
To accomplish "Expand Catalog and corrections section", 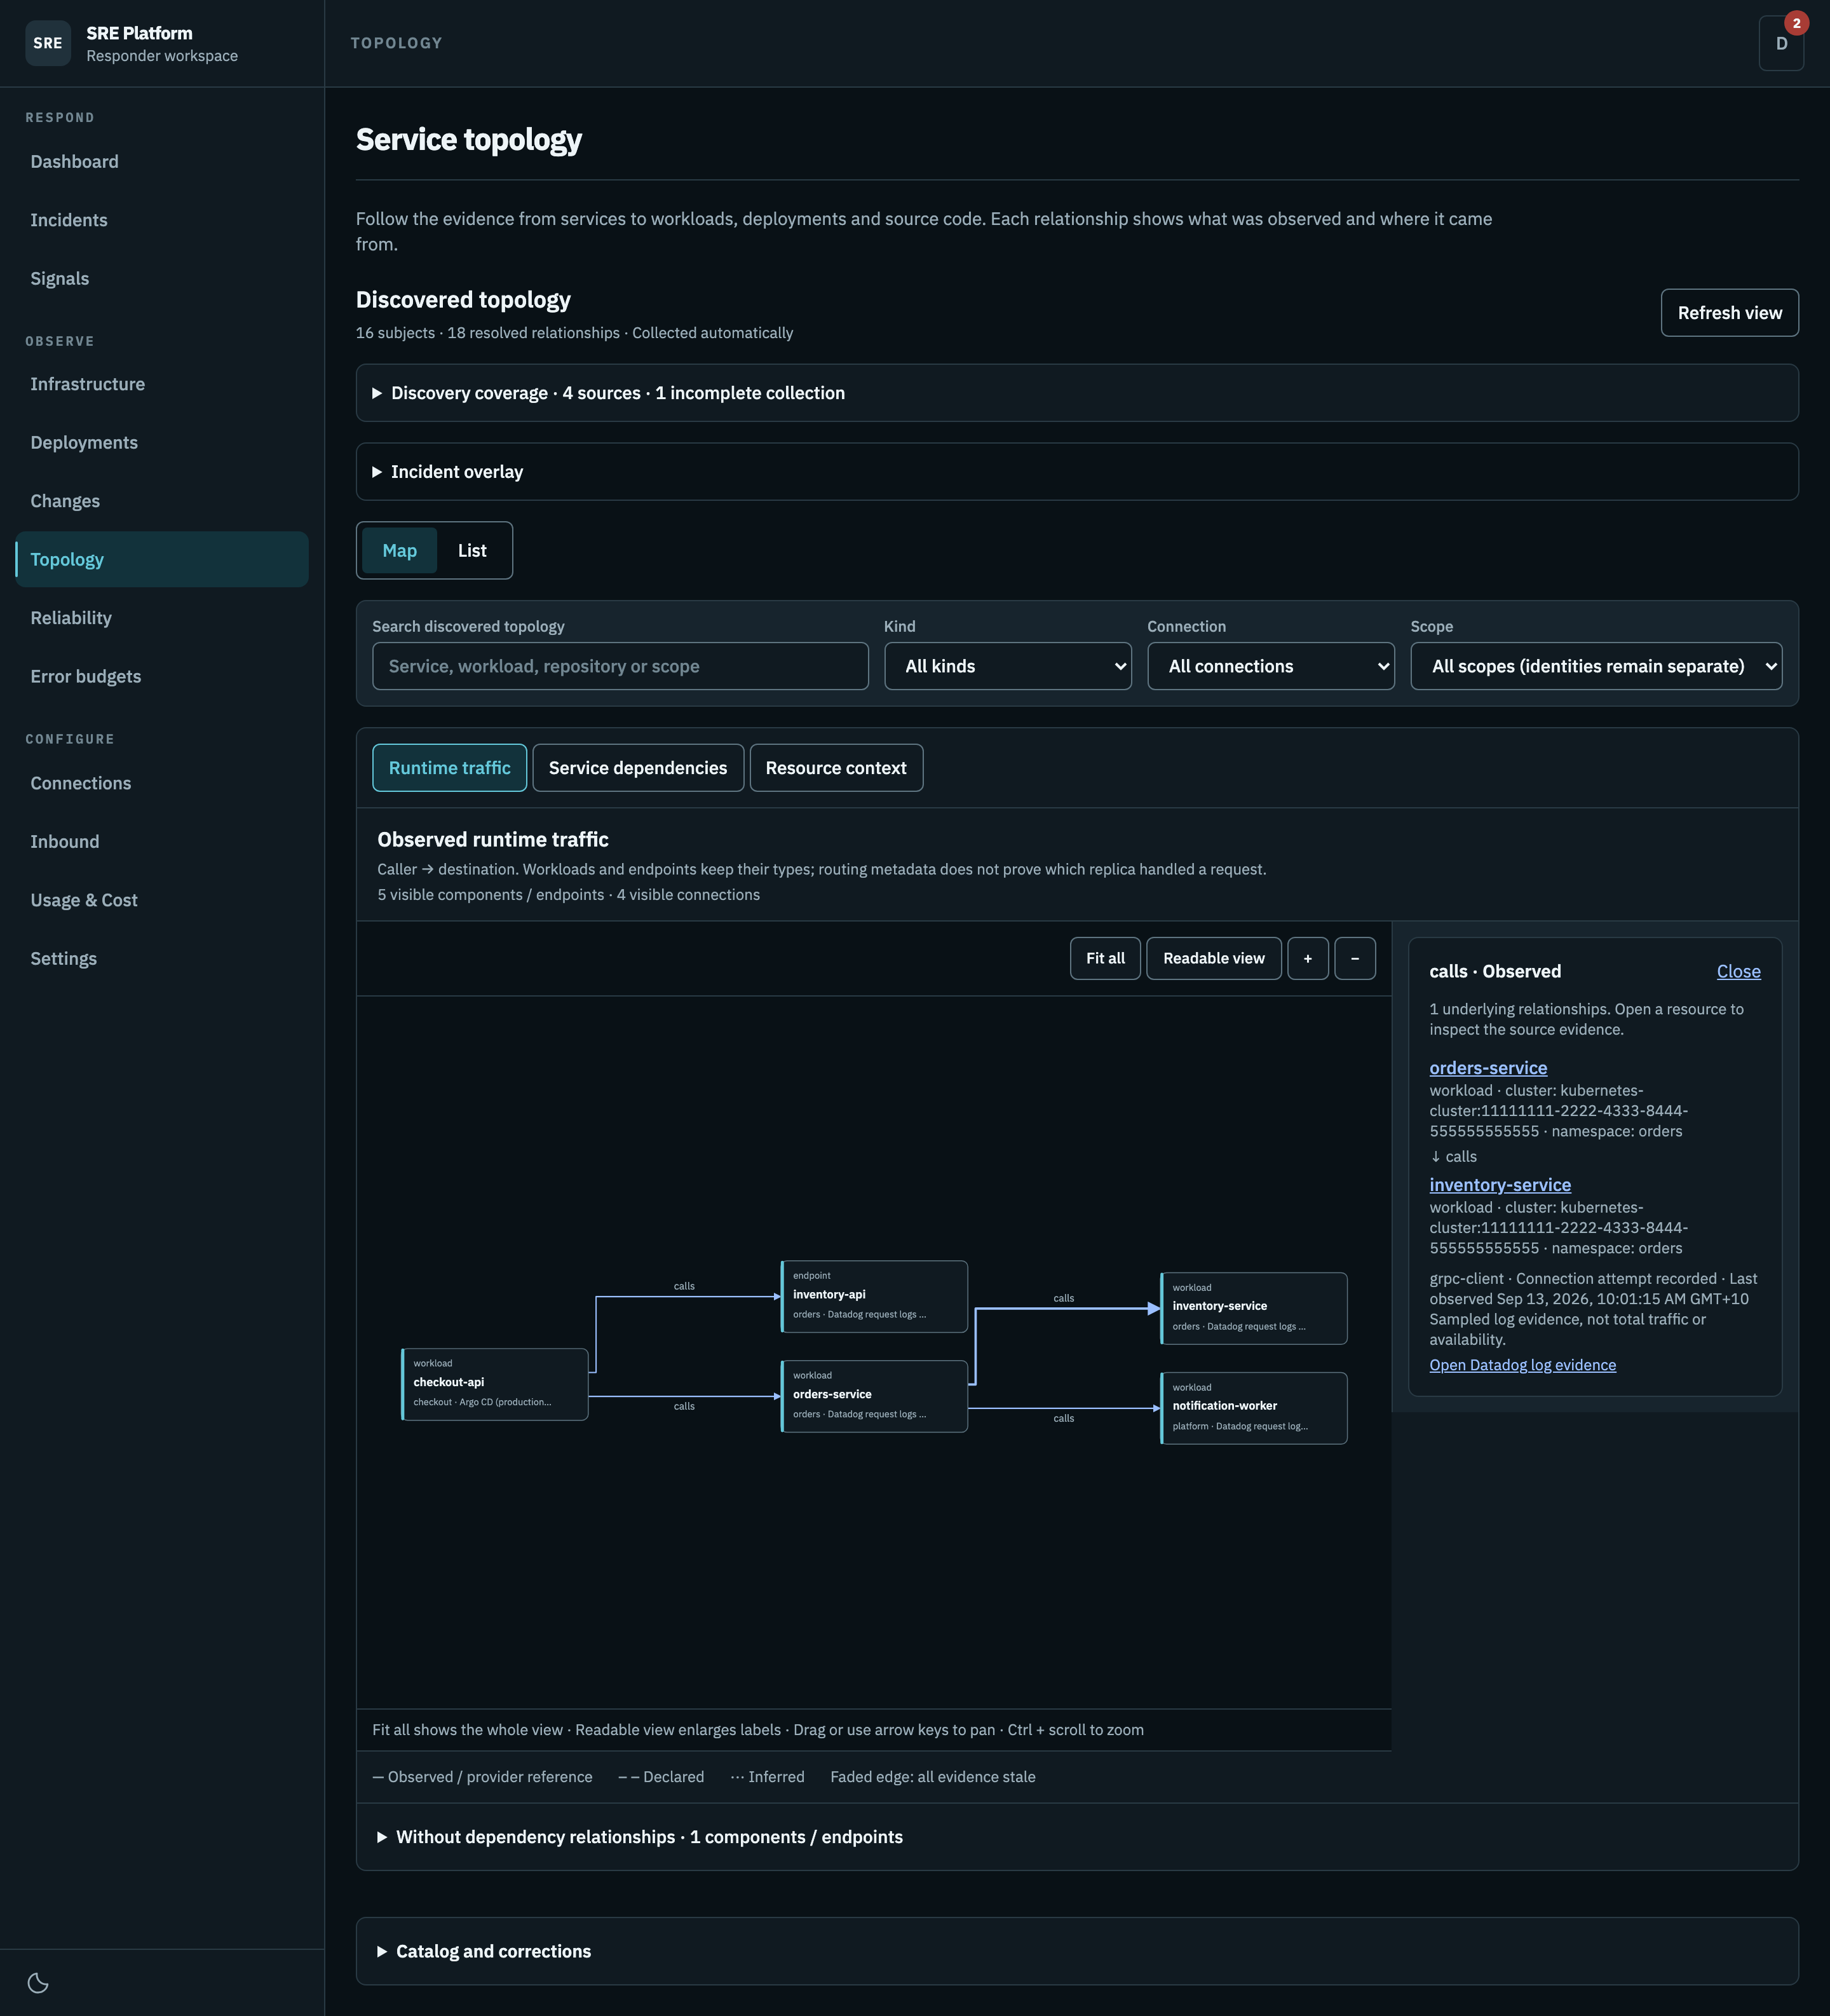I will click(1077, 1951).
